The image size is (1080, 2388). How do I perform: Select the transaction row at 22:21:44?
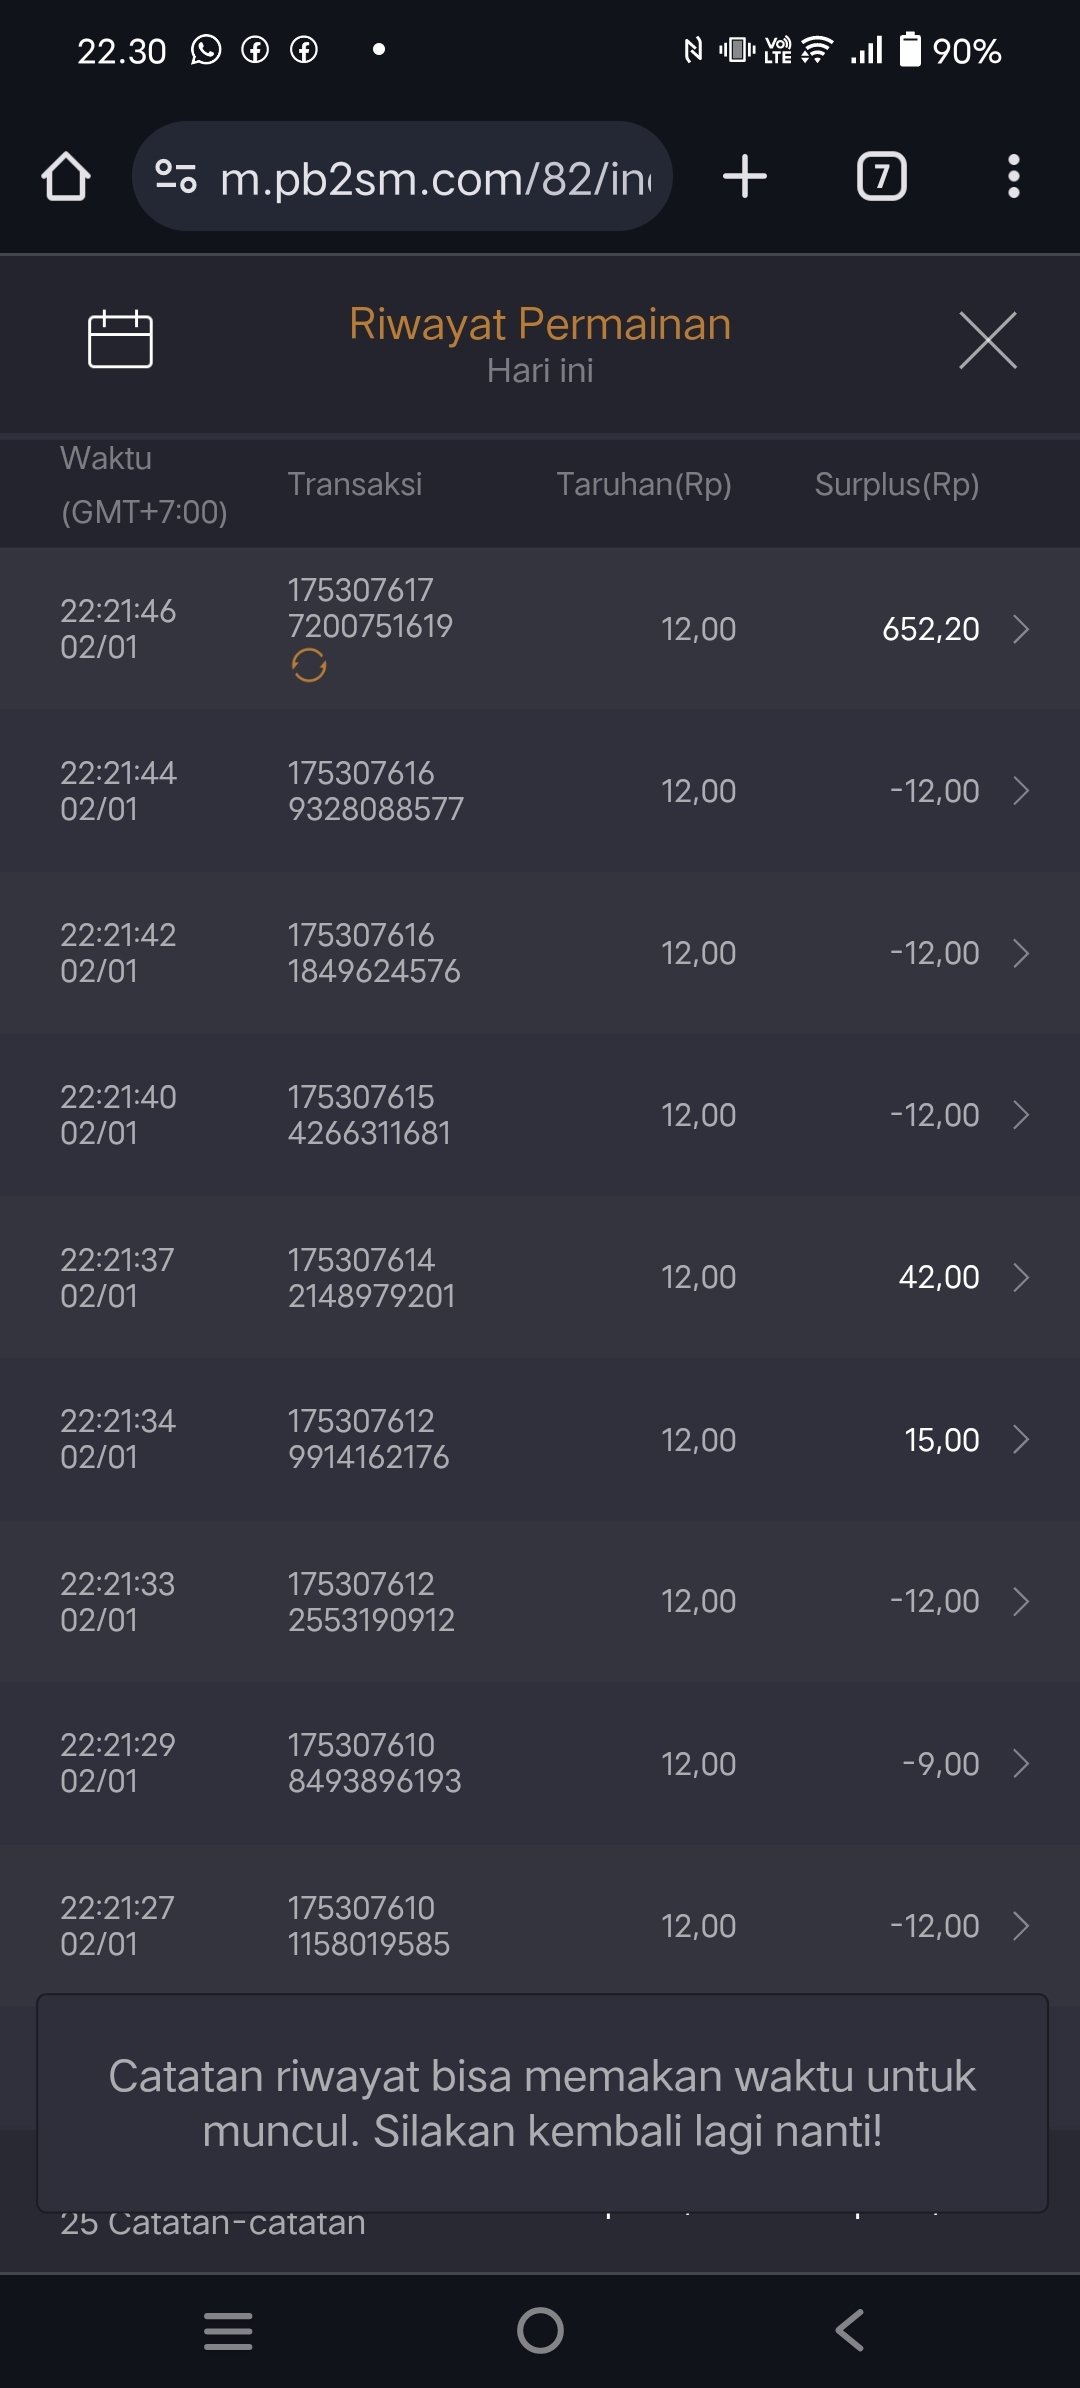[x=540, y=791]
